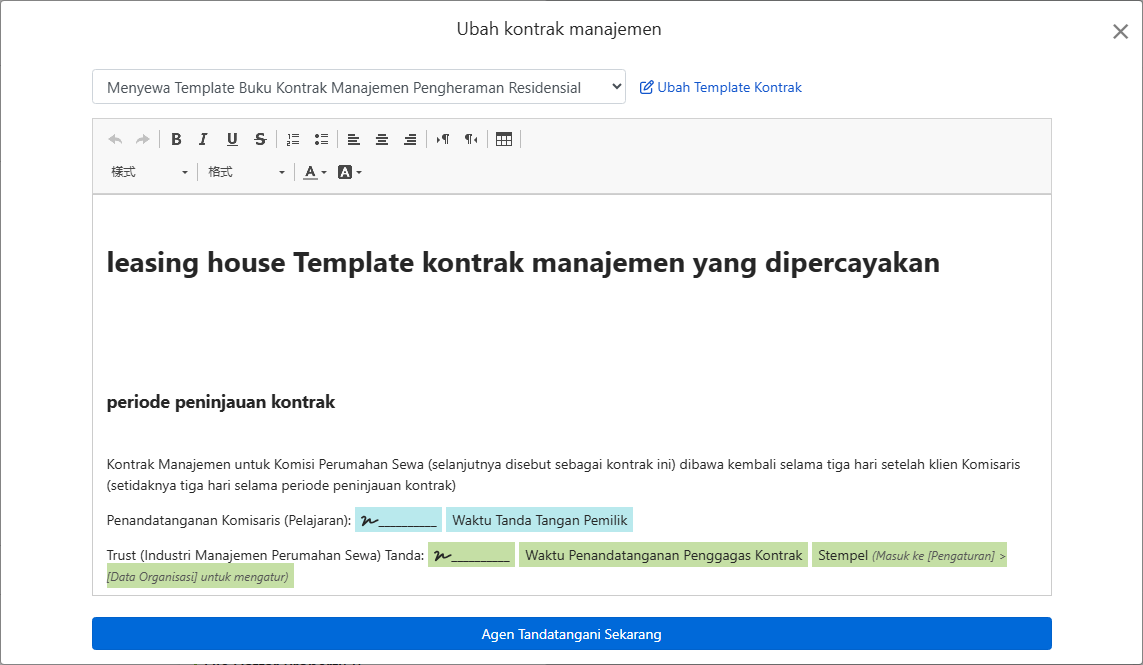This screenshot has height=665, width=1143.
Task: Close the Ubah kontrak manajemen dialog
Action: [1120, 31]
